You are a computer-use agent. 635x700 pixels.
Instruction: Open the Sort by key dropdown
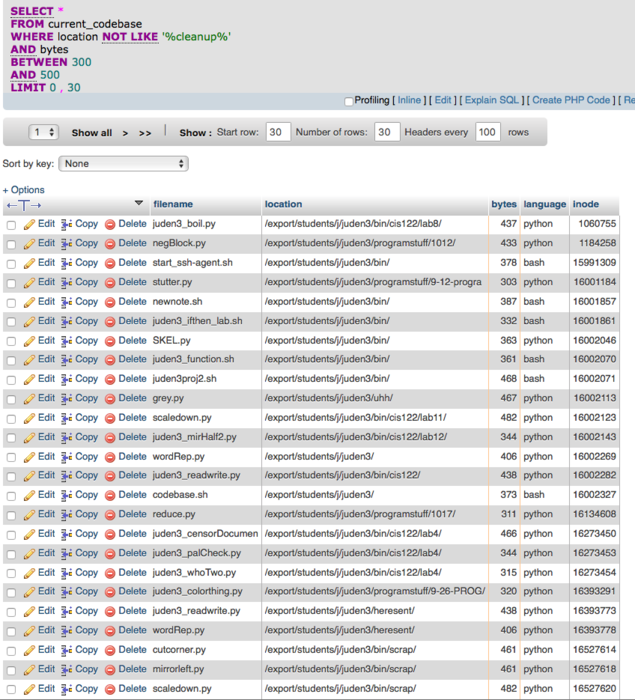click(x=123, y=163)
